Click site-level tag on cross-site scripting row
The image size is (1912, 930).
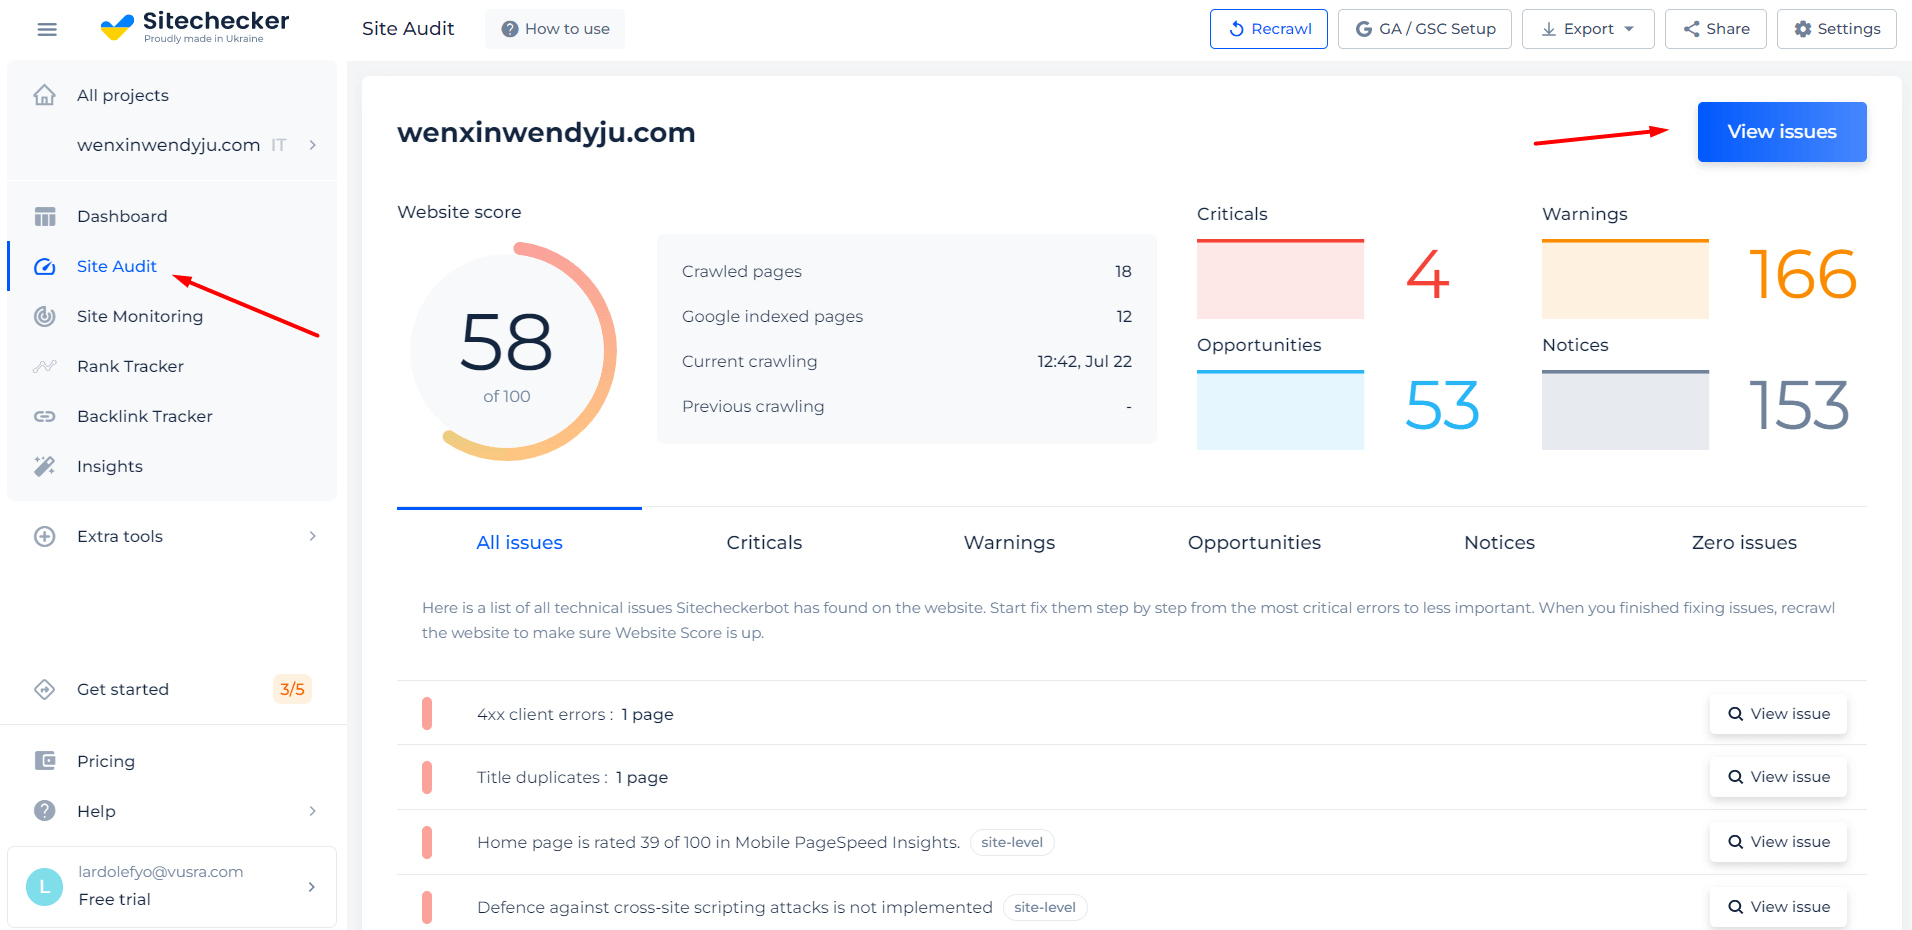point(1045,907)
